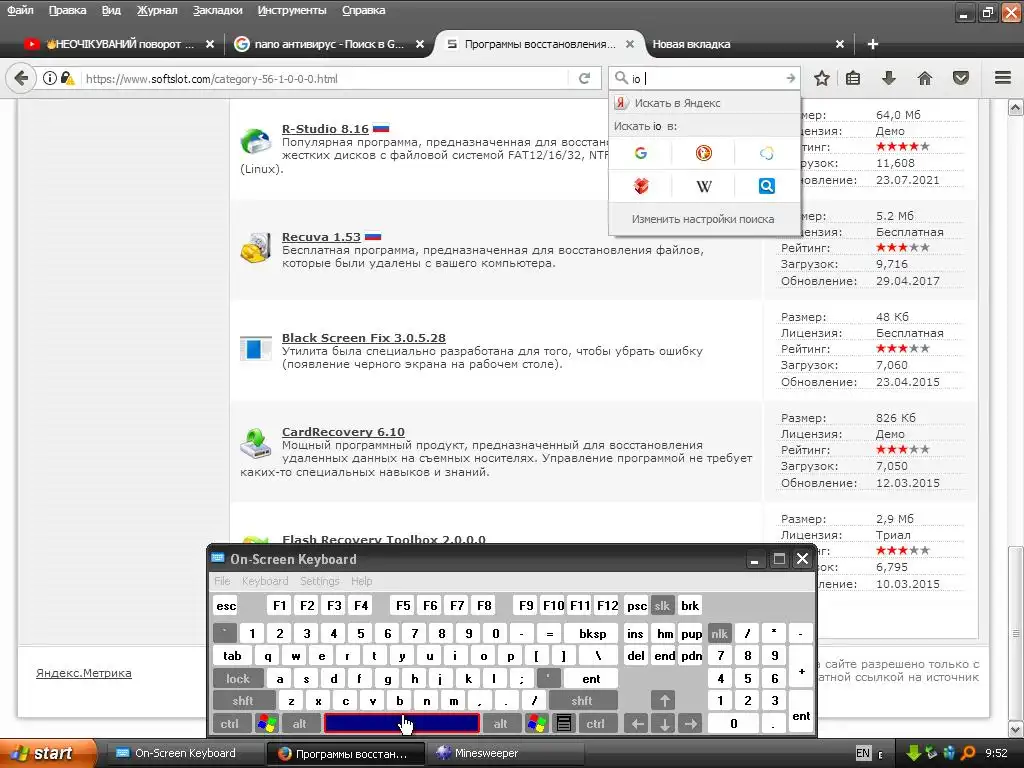Click the space bar on On-Screen Keyboard
Image resolution: width=1024 pixels, height=768 pixels.
coord(402,724)
